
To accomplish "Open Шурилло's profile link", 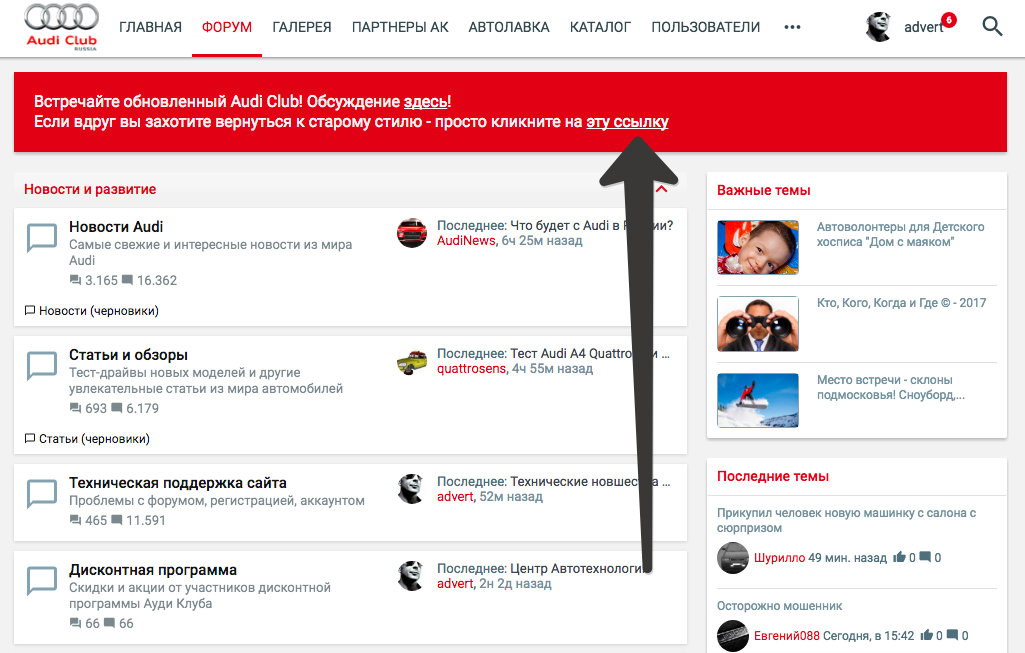I will point(779,558).
